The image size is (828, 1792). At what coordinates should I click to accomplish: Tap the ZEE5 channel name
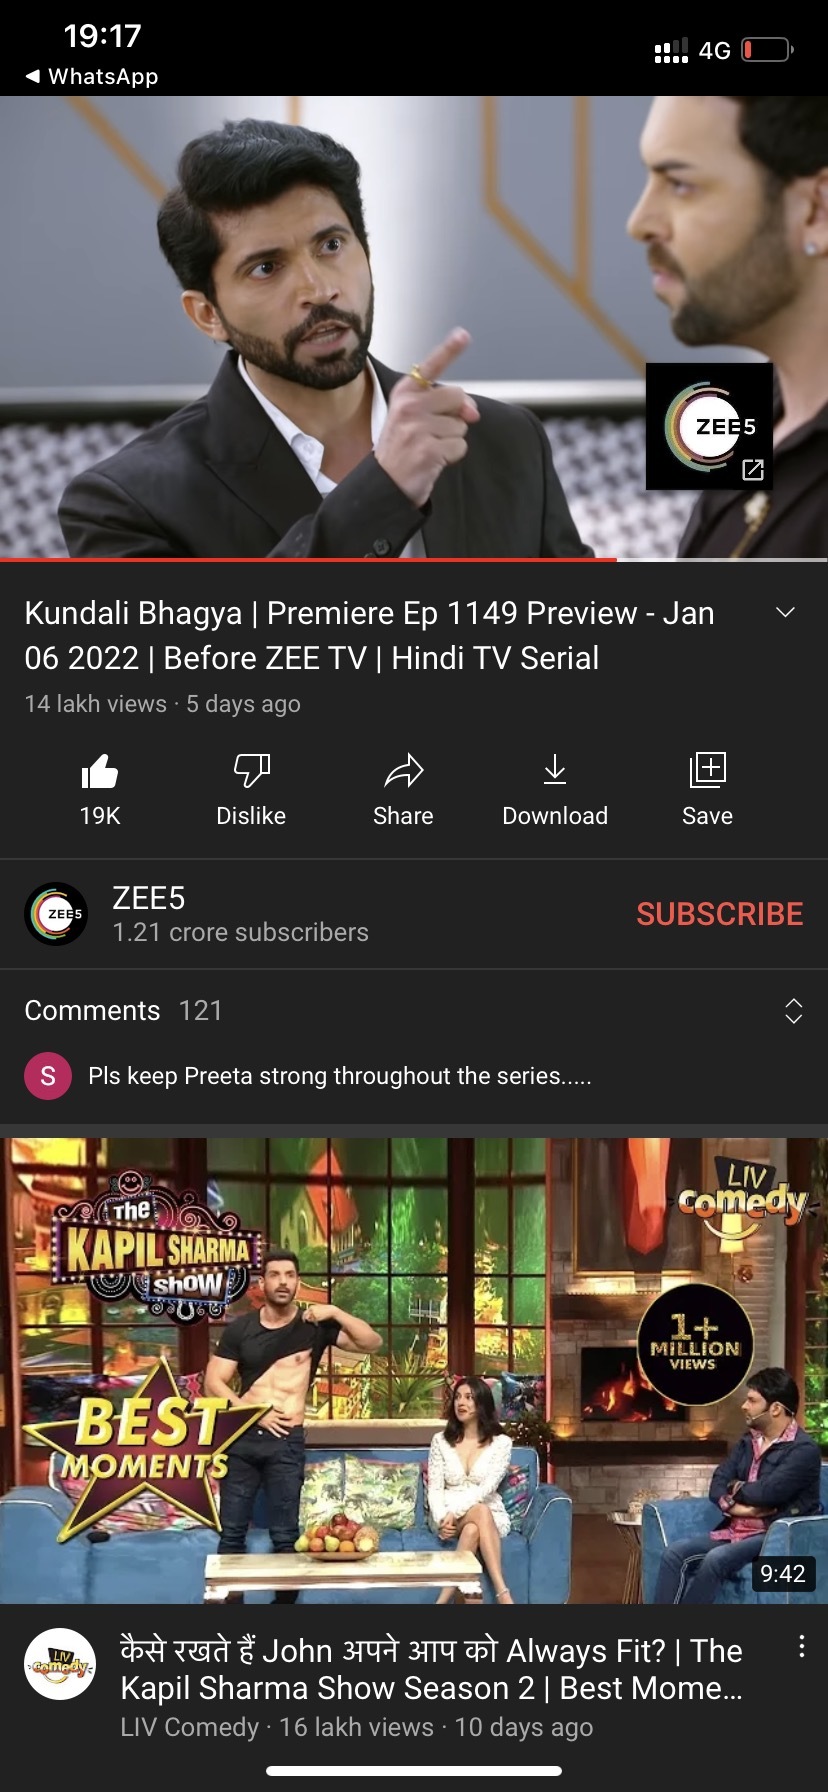pos(148,898)
